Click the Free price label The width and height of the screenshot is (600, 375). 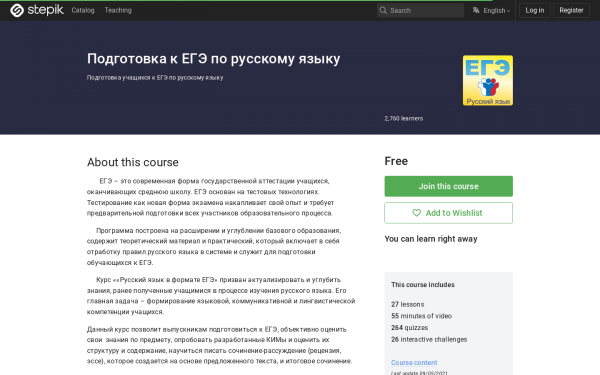[396, 161]
